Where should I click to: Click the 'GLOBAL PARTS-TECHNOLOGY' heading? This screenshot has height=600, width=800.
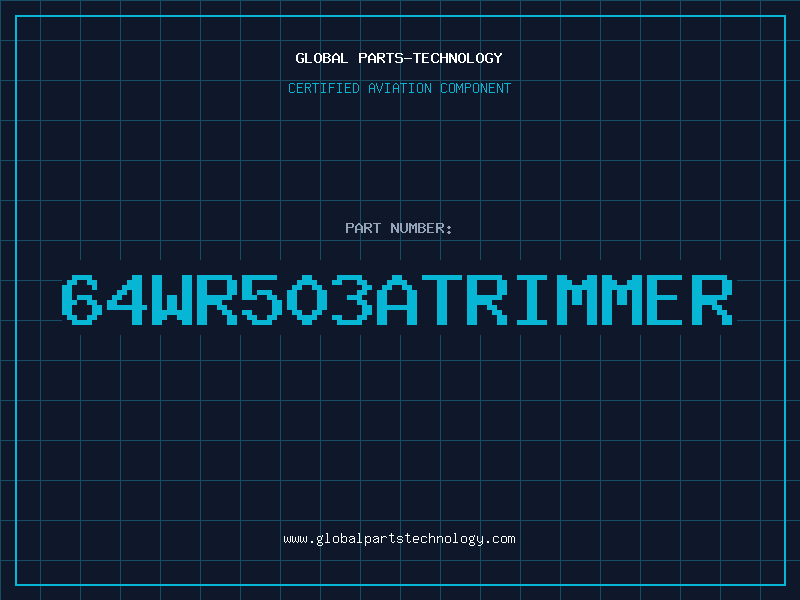click(399, 58)
